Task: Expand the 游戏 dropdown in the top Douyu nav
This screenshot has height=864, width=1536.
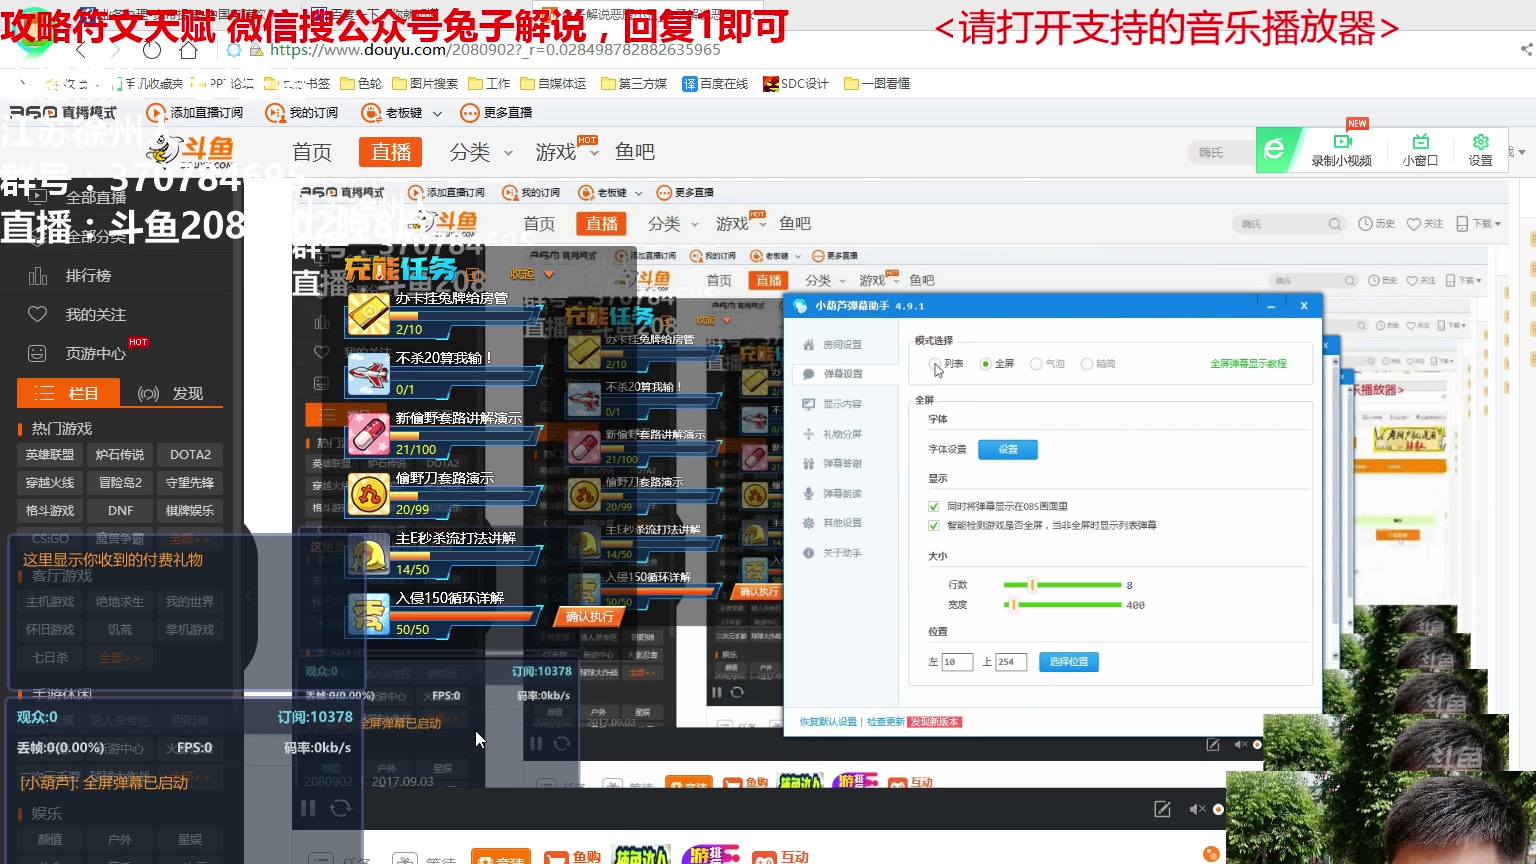Action: (594, 153)
